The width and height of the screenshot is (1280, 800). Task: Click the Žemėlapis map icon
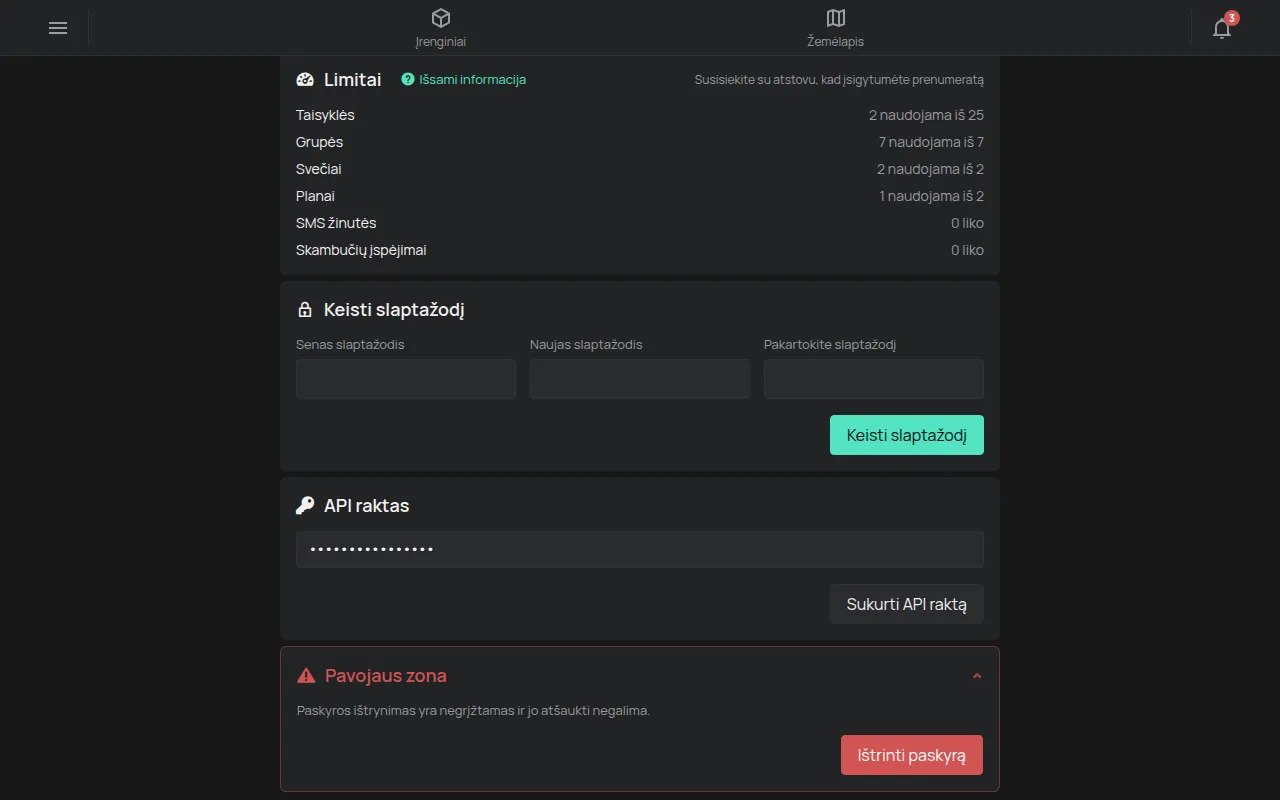coord(836,18)
